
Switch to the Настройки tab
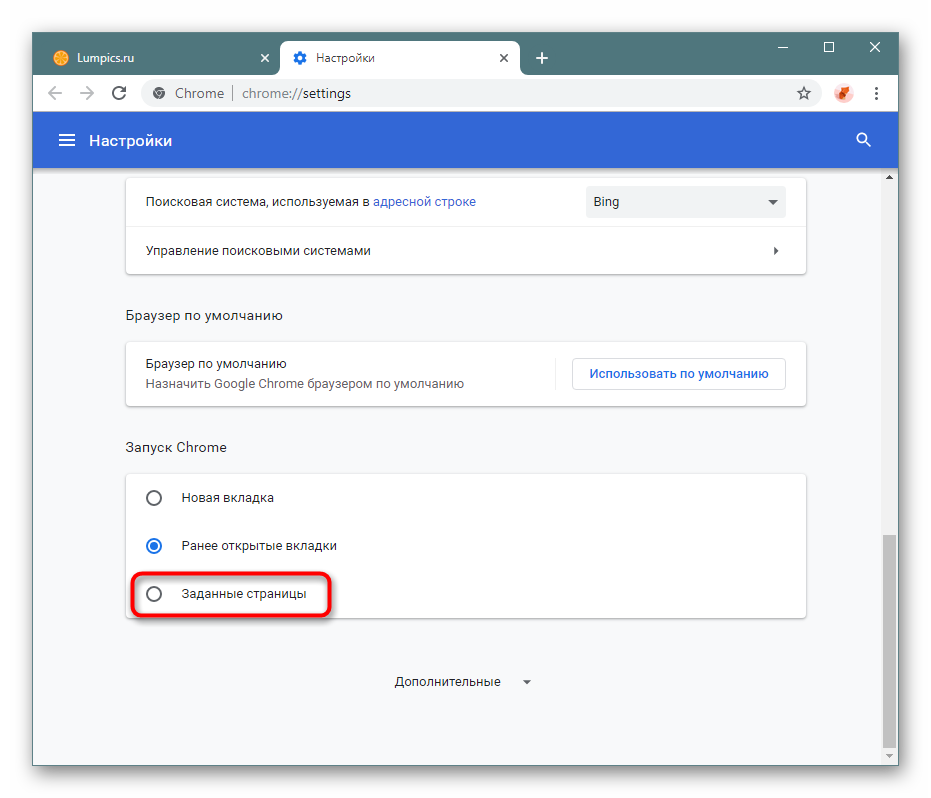coord(400,58)
